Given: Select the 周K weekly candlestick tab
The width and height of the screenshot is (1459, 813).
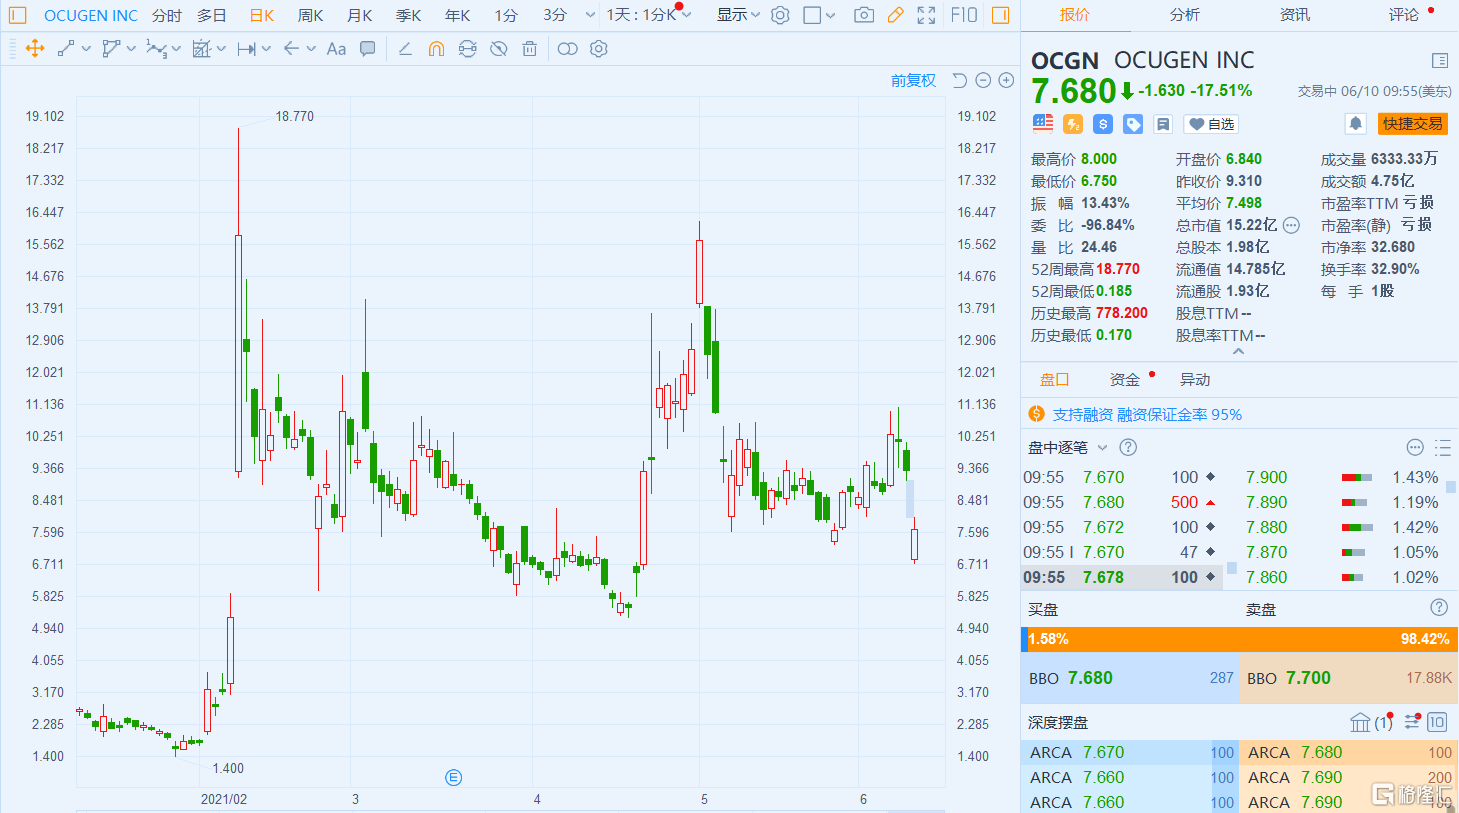Looking at the screenshot, I should tap(311, 15).
